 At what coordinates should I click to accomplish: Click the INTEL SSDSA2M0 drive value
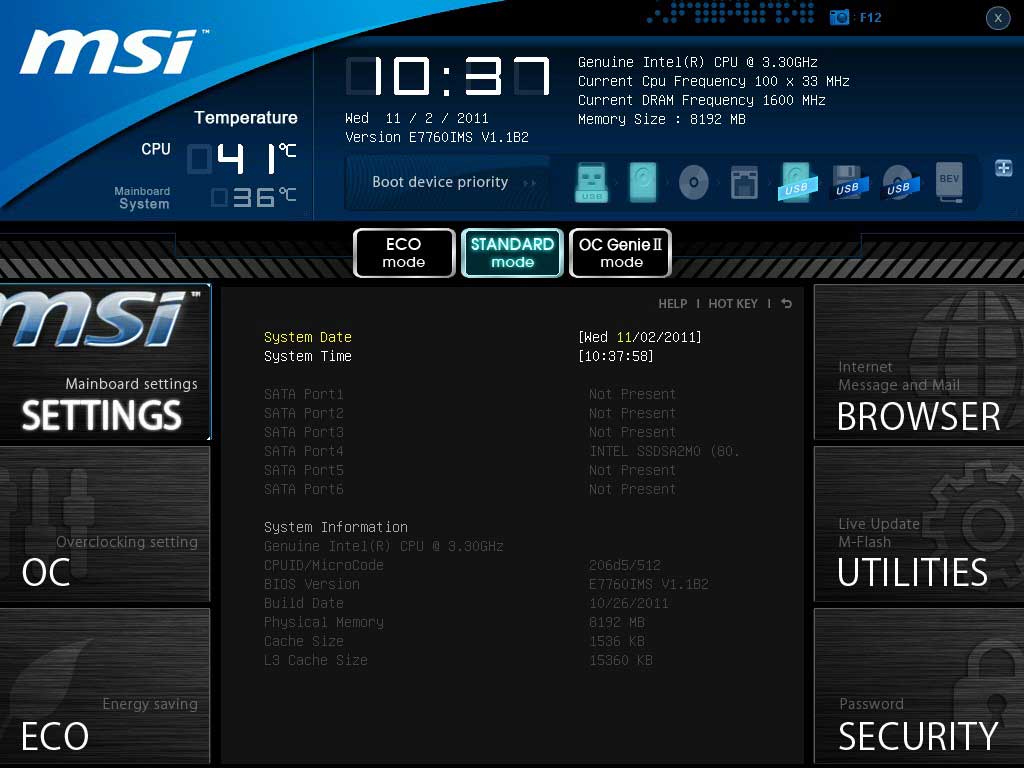664,451
